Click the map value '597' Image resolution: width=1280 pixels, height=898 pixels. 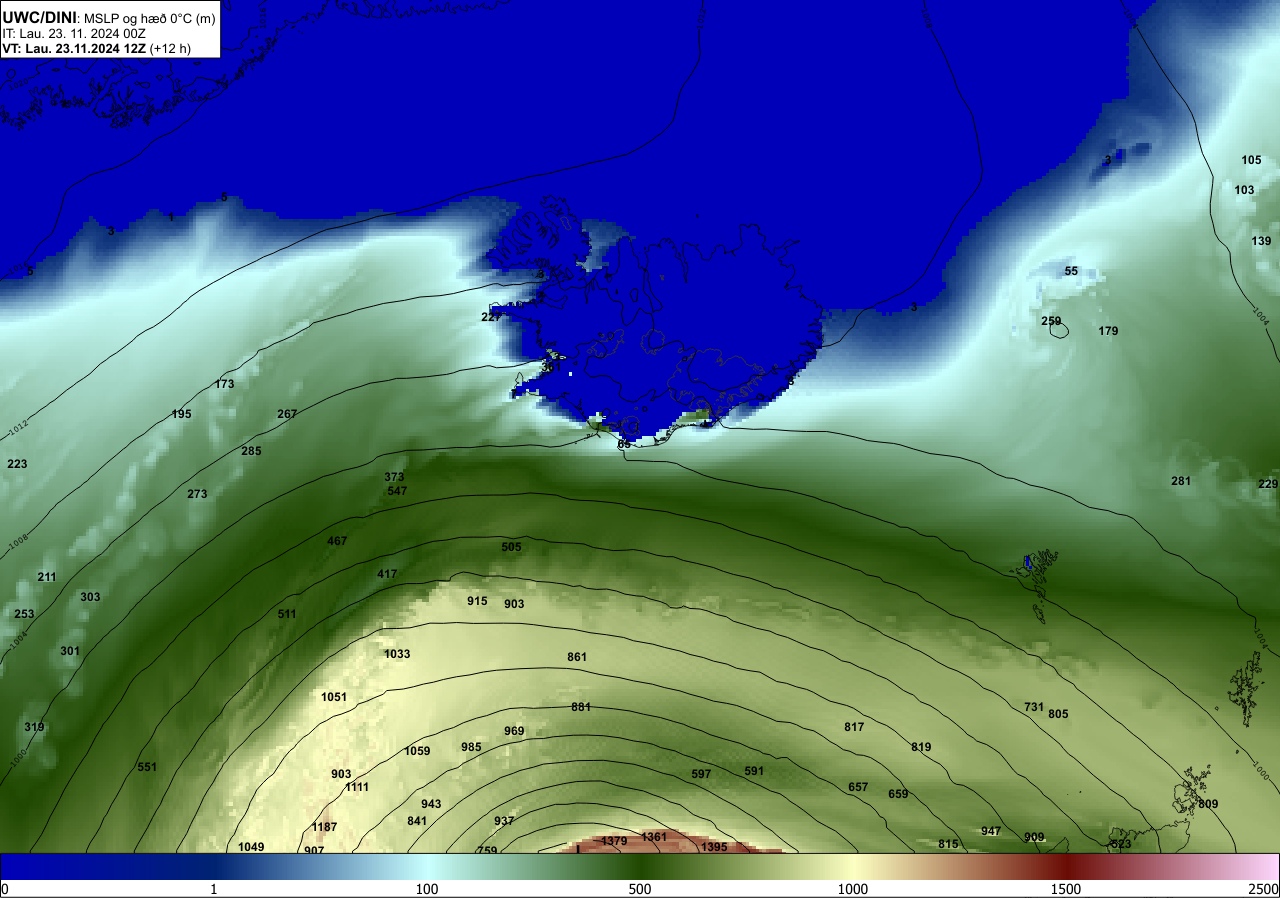(701, 774)
